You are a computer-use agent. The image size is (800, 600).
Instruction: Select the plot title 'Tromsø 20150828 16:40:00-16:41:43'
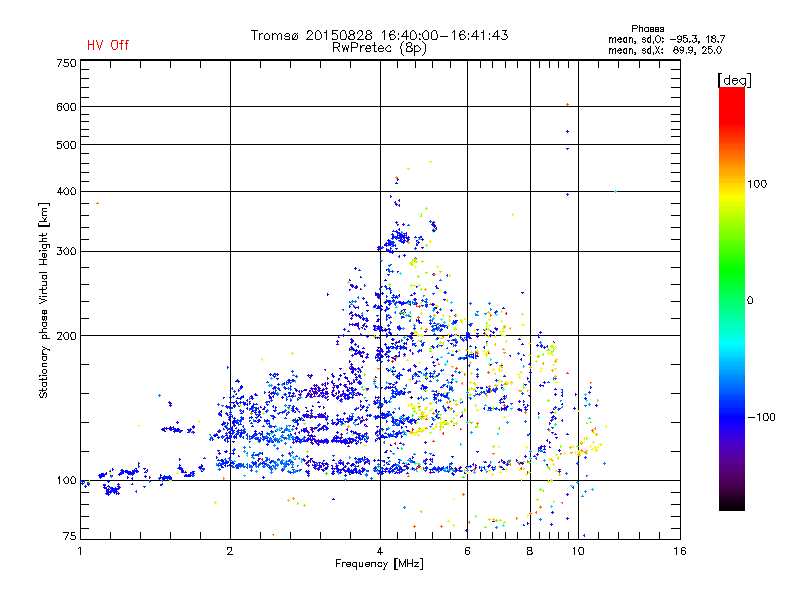point(379,35)
